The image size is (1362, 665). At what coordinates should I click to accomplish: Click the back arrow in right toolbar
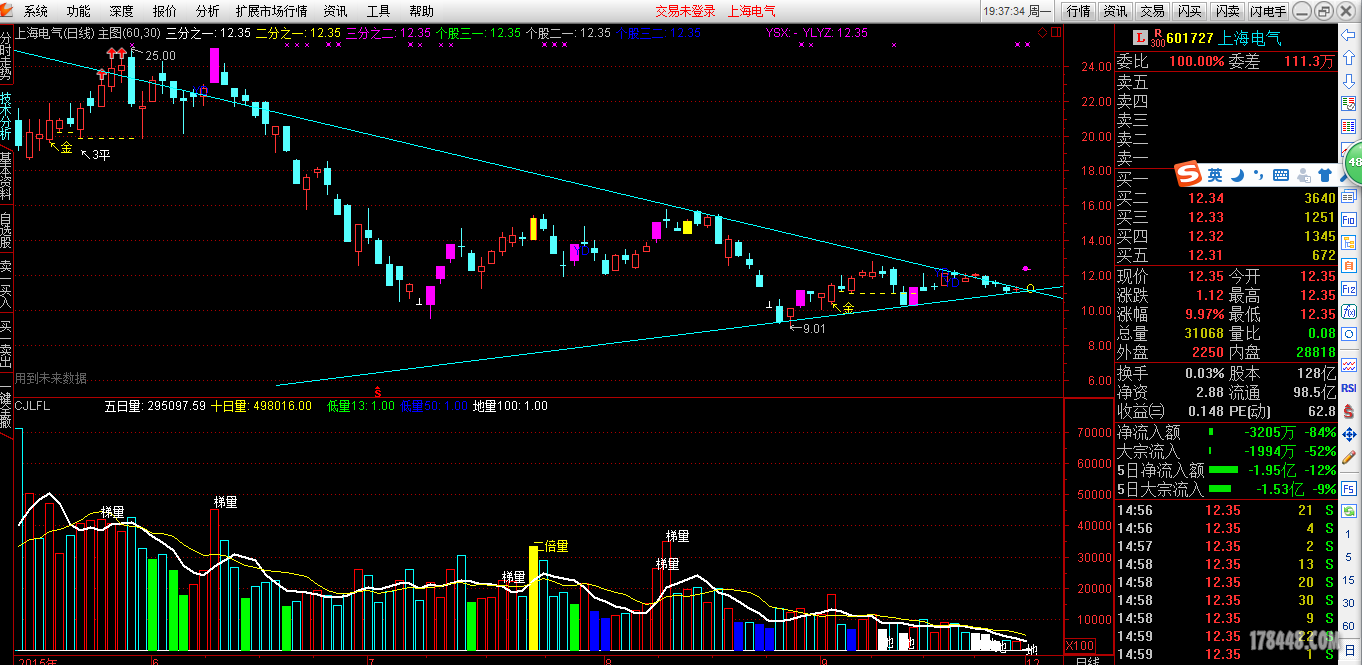click(1349, 35)
